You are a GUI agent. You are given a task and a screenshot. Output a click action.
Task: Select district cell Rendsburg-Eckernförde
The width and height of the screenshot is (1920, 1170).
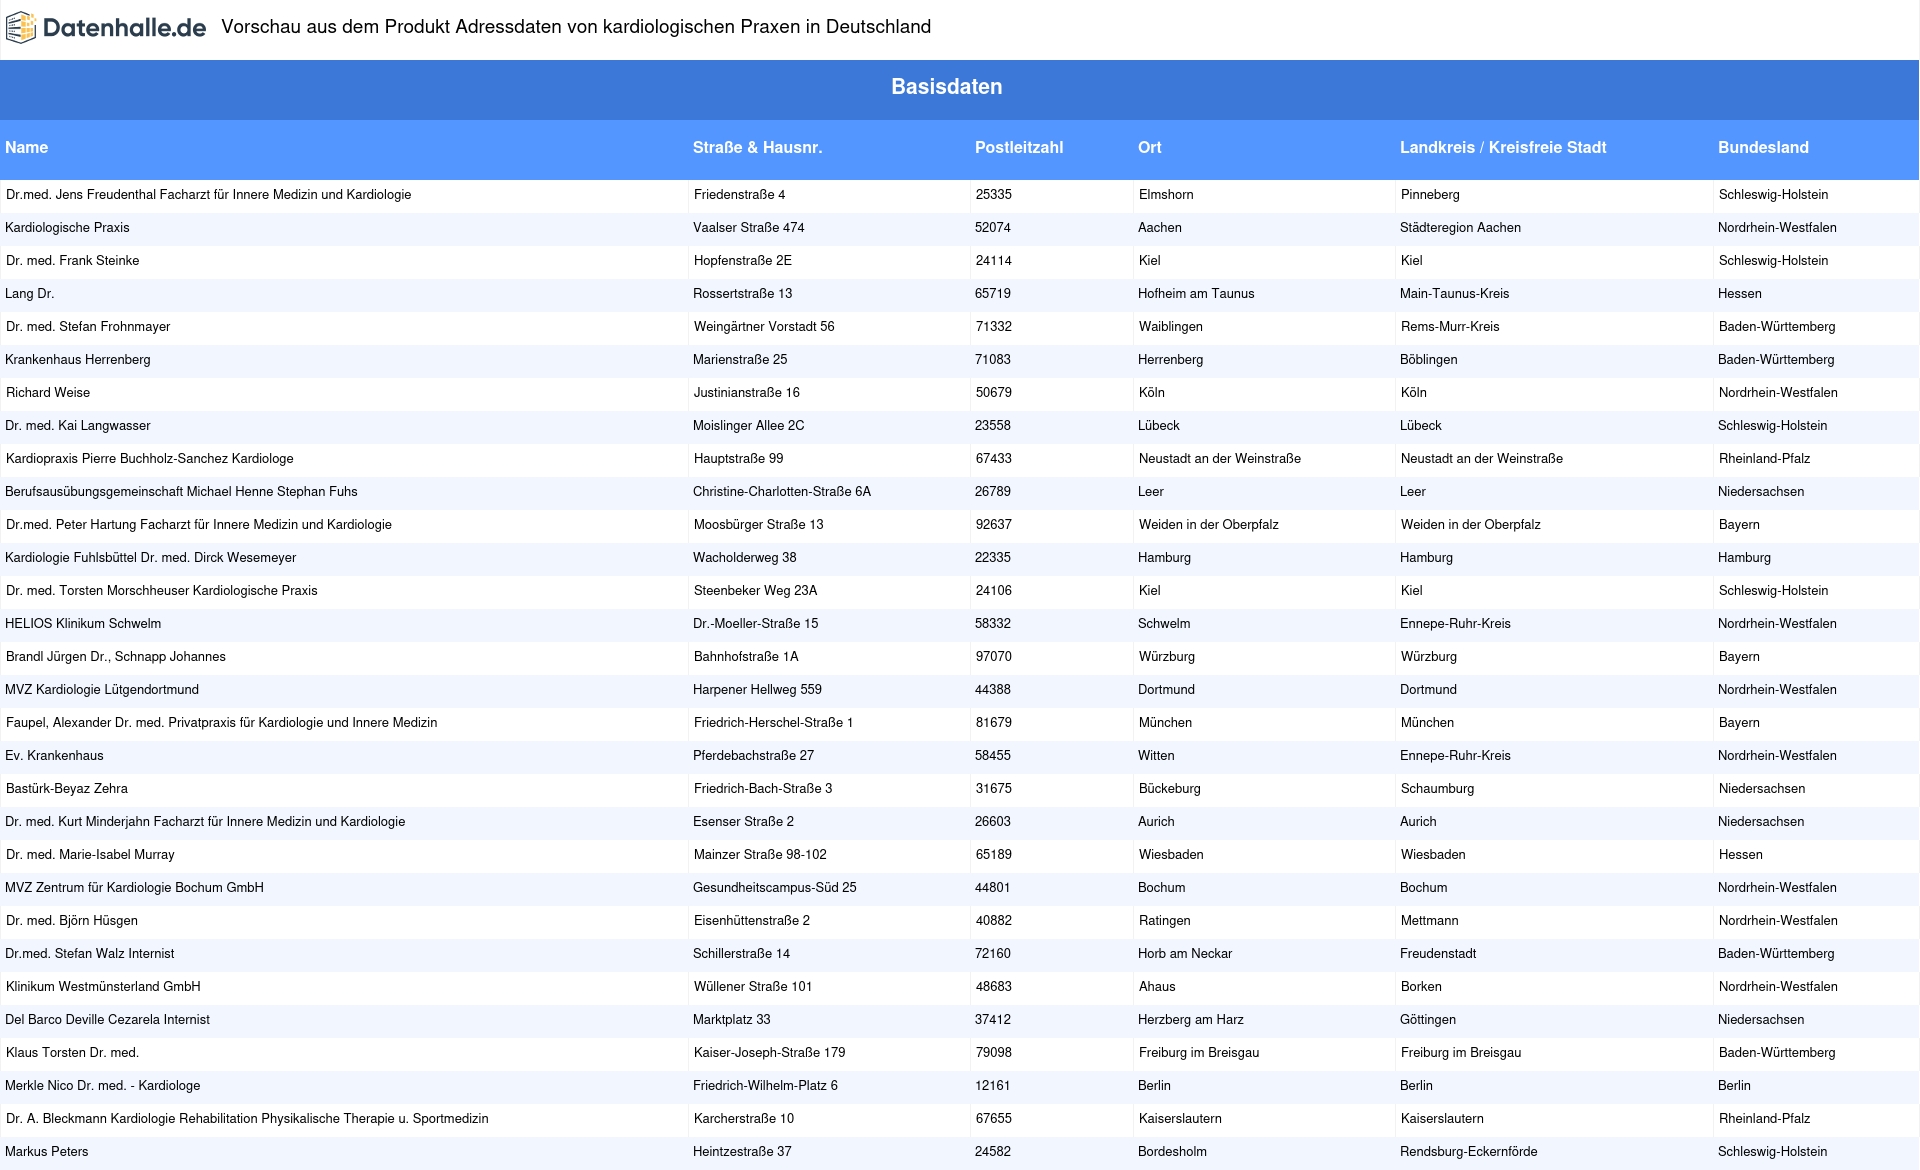pyautogui.click(x=1468, y=1152)
